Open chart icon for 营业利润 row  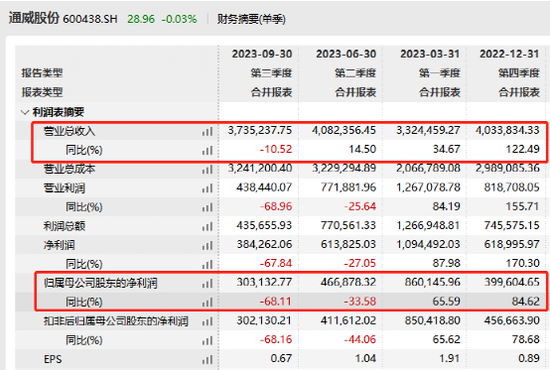(207, 188)
